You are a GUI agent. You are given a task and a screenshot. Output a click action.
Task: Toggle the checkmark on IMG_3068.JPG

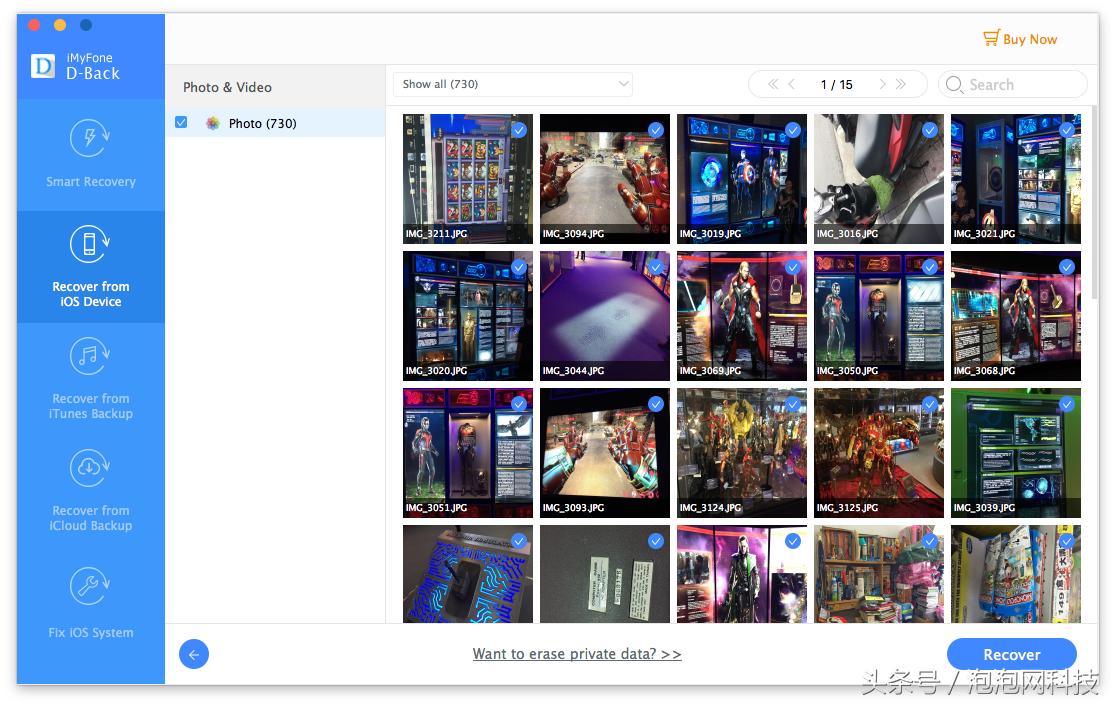[1067, 267]
